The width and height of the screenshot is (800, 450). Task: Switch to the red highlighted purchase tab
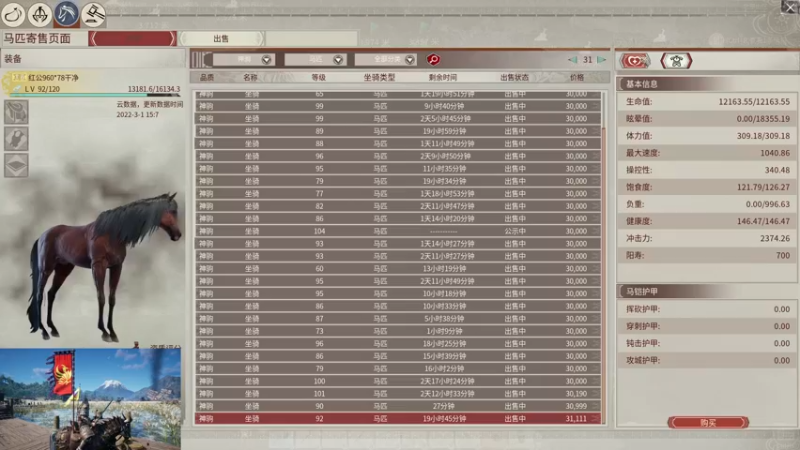click(x=132, y=38)
